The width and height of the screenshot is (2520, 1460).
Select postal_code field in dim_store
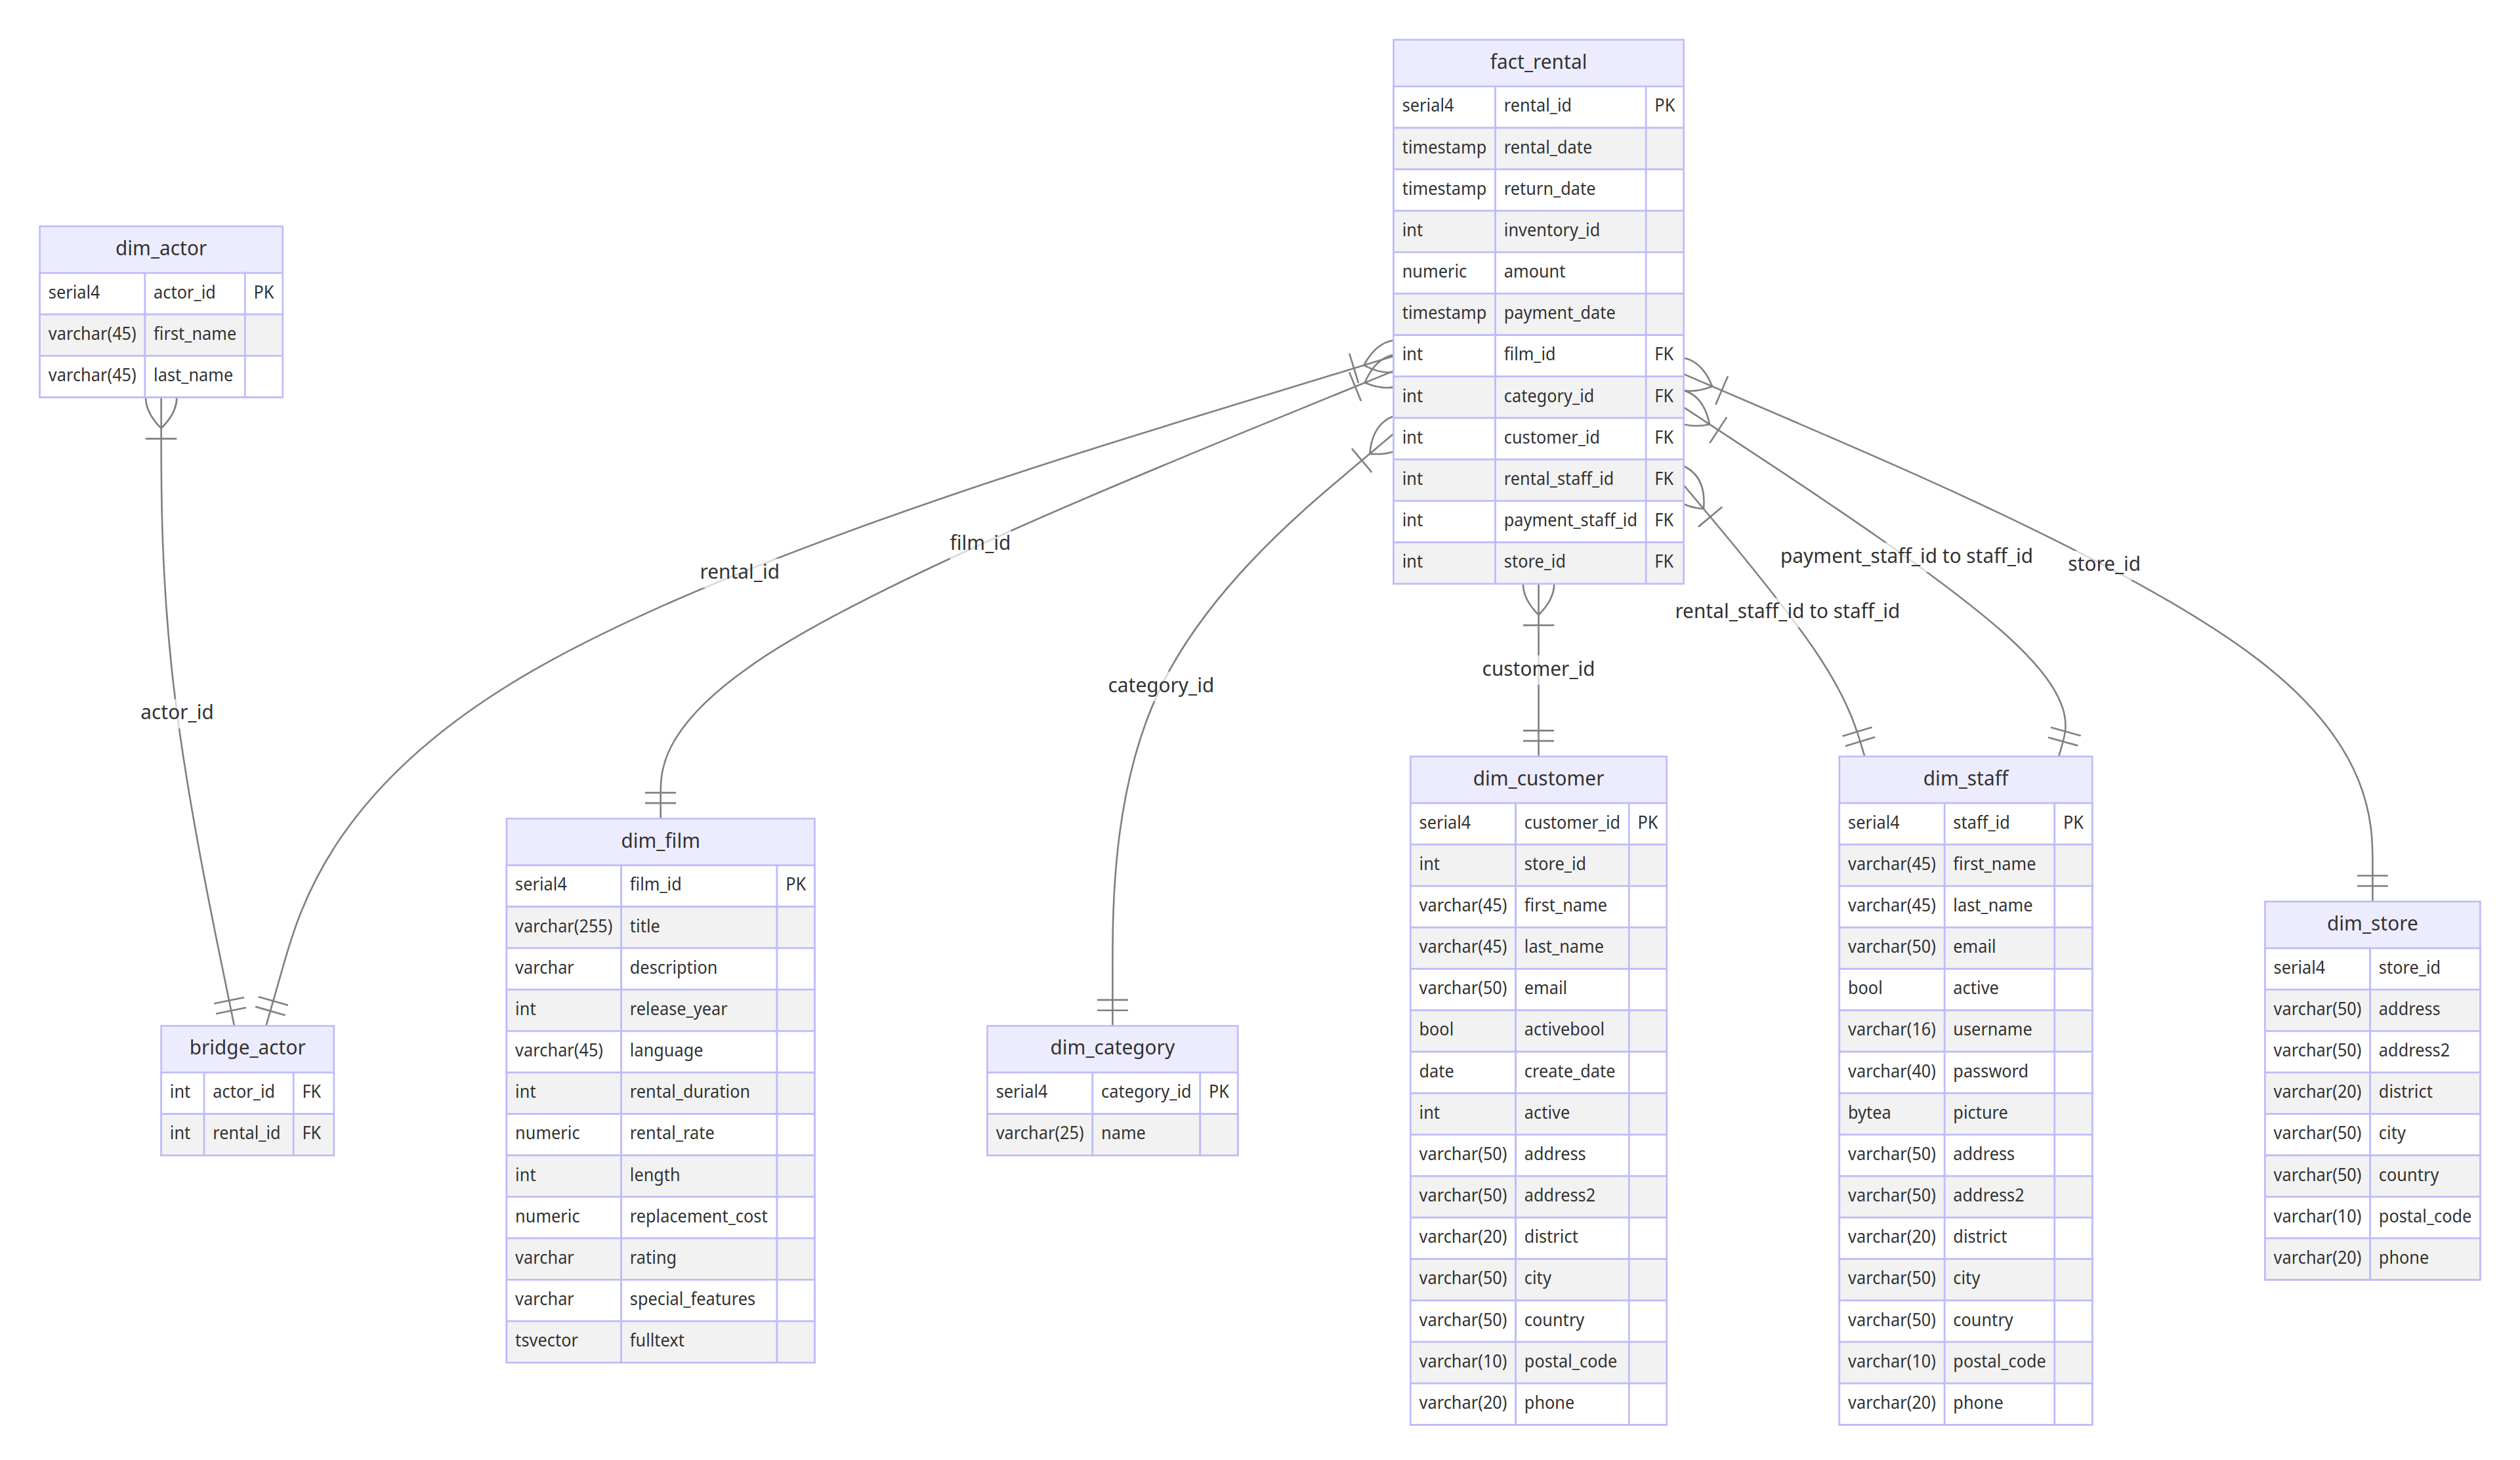2423,1216
